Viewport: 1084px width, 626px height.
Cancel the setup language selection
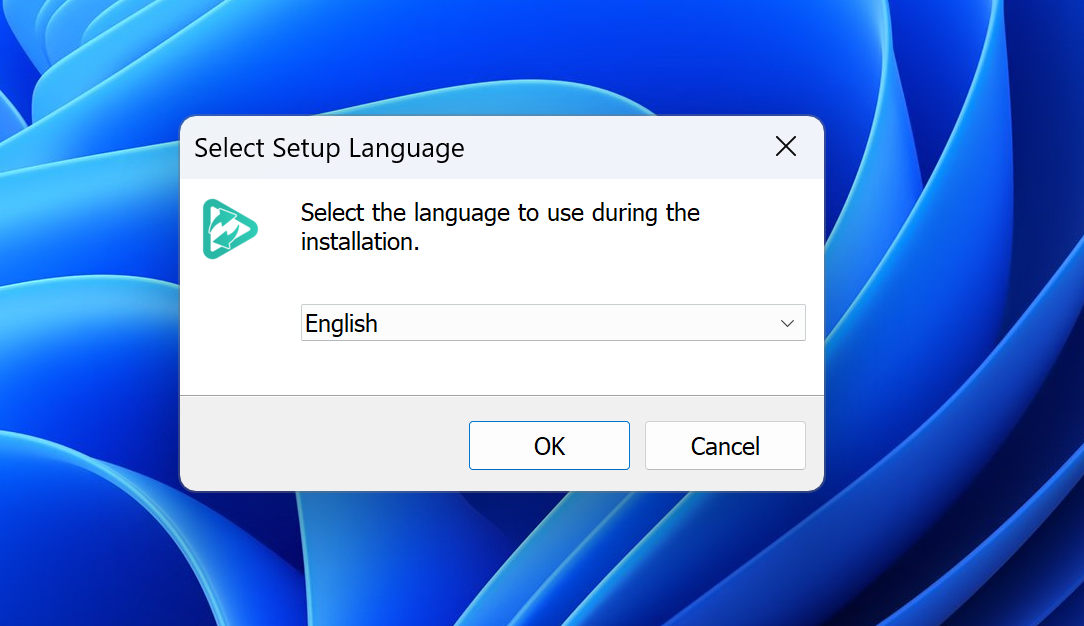click(x=725, y=446)
